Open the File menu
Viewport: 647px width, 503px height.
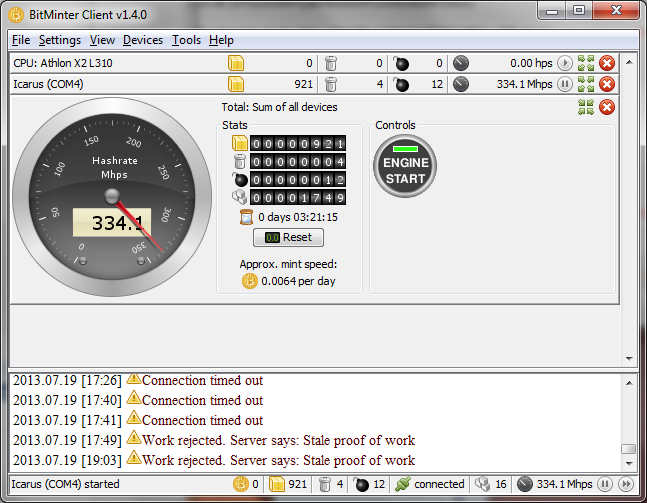[21, 40]
